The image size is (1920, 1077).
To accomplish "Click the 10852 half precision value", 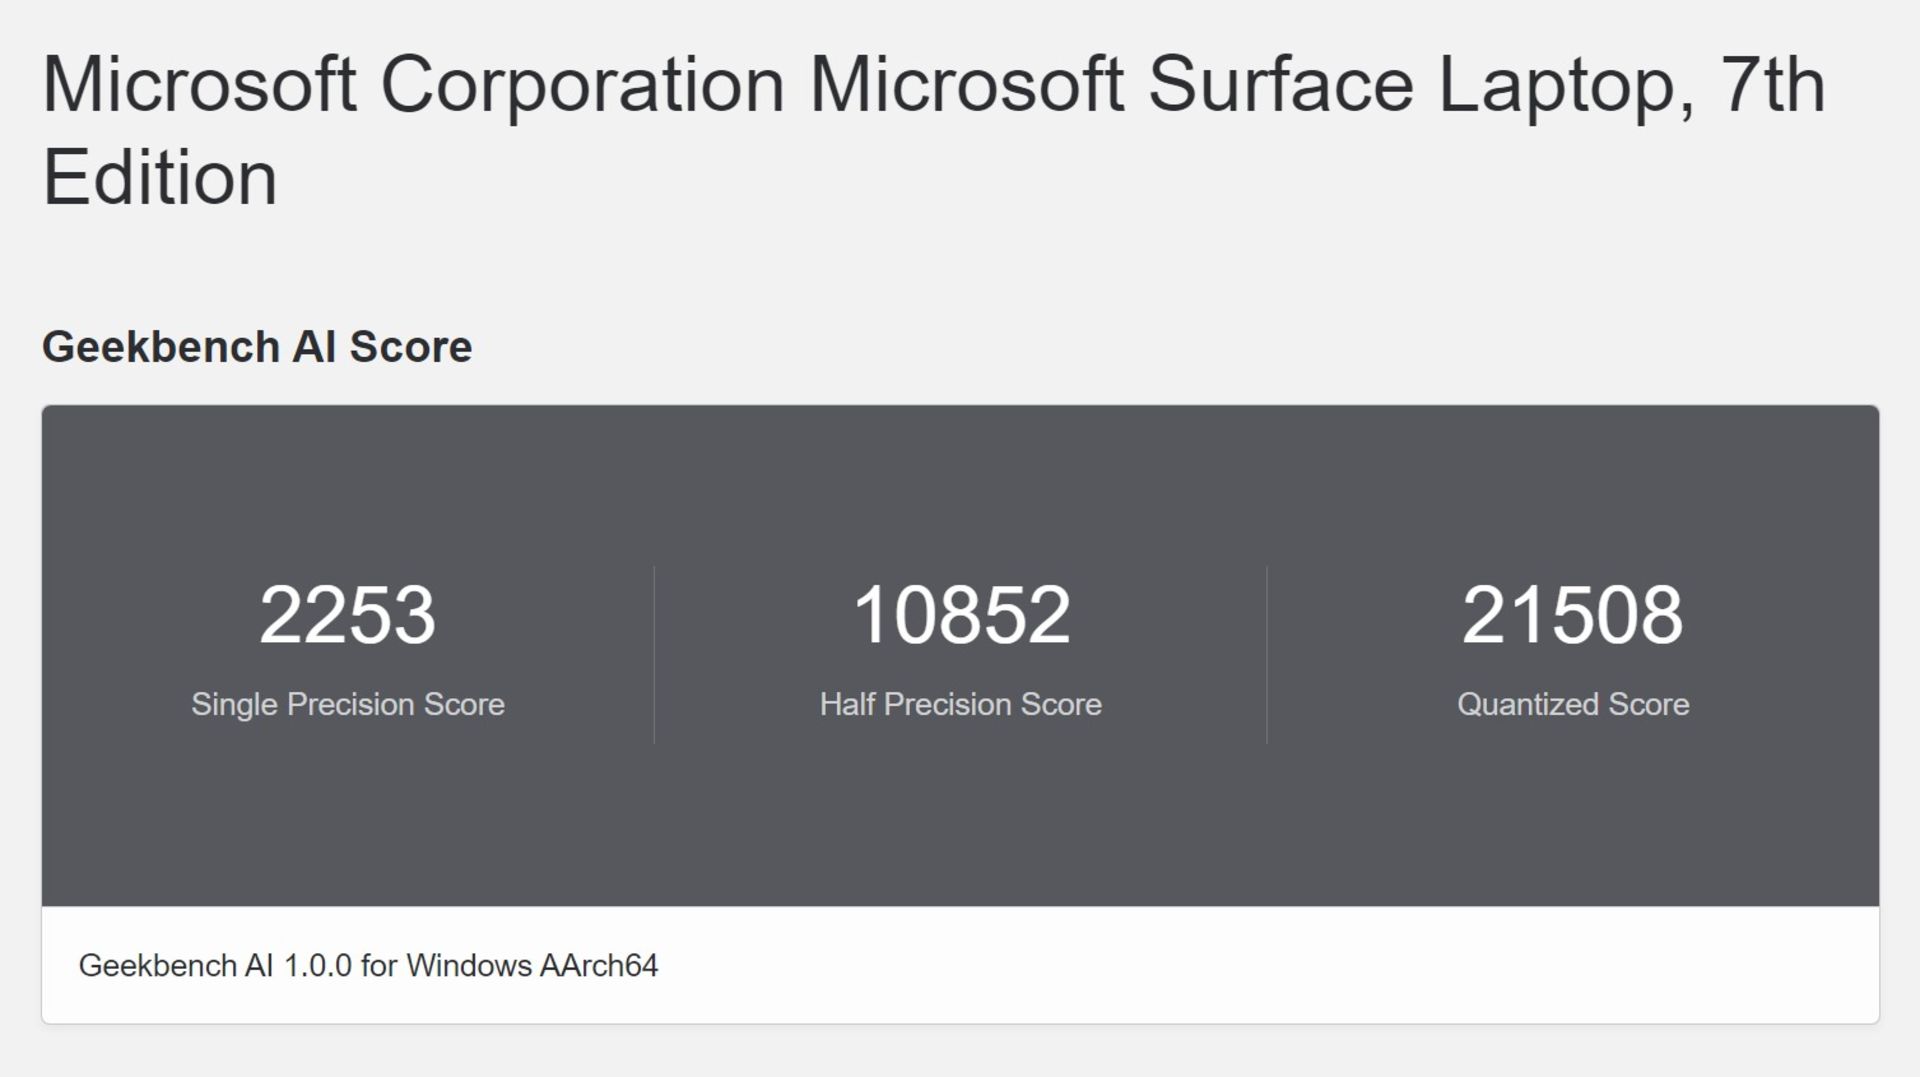I will point(961,614).
